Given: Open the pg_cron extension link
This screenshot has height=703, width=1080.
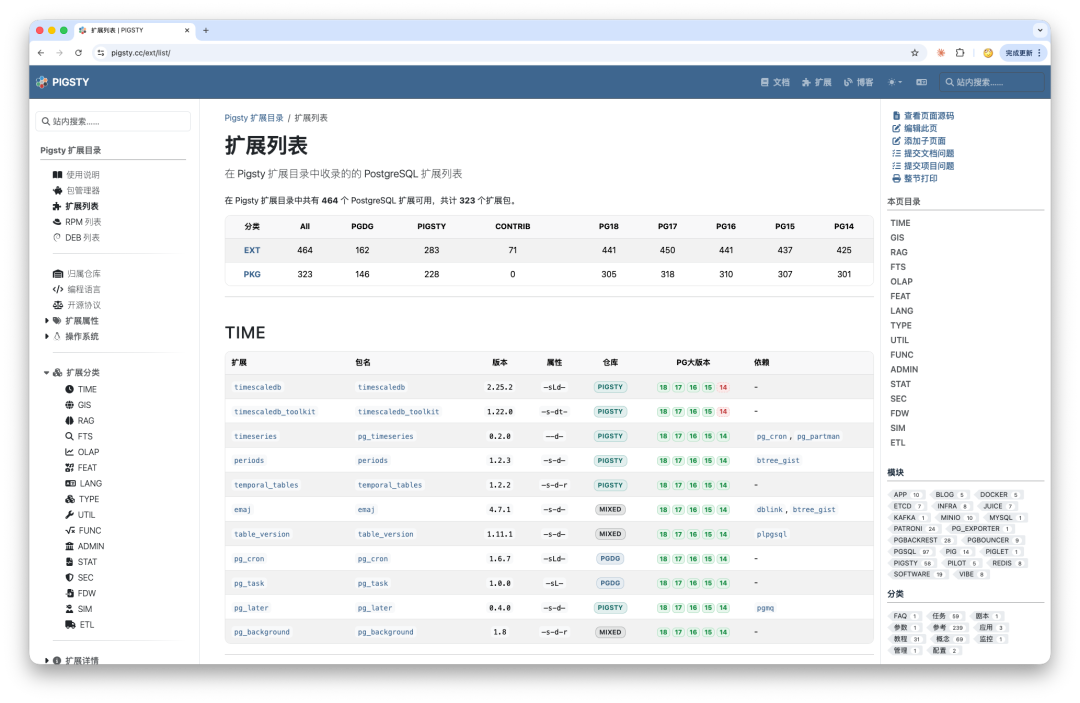Looking at the screenshot, I should [x=249, y=558].
